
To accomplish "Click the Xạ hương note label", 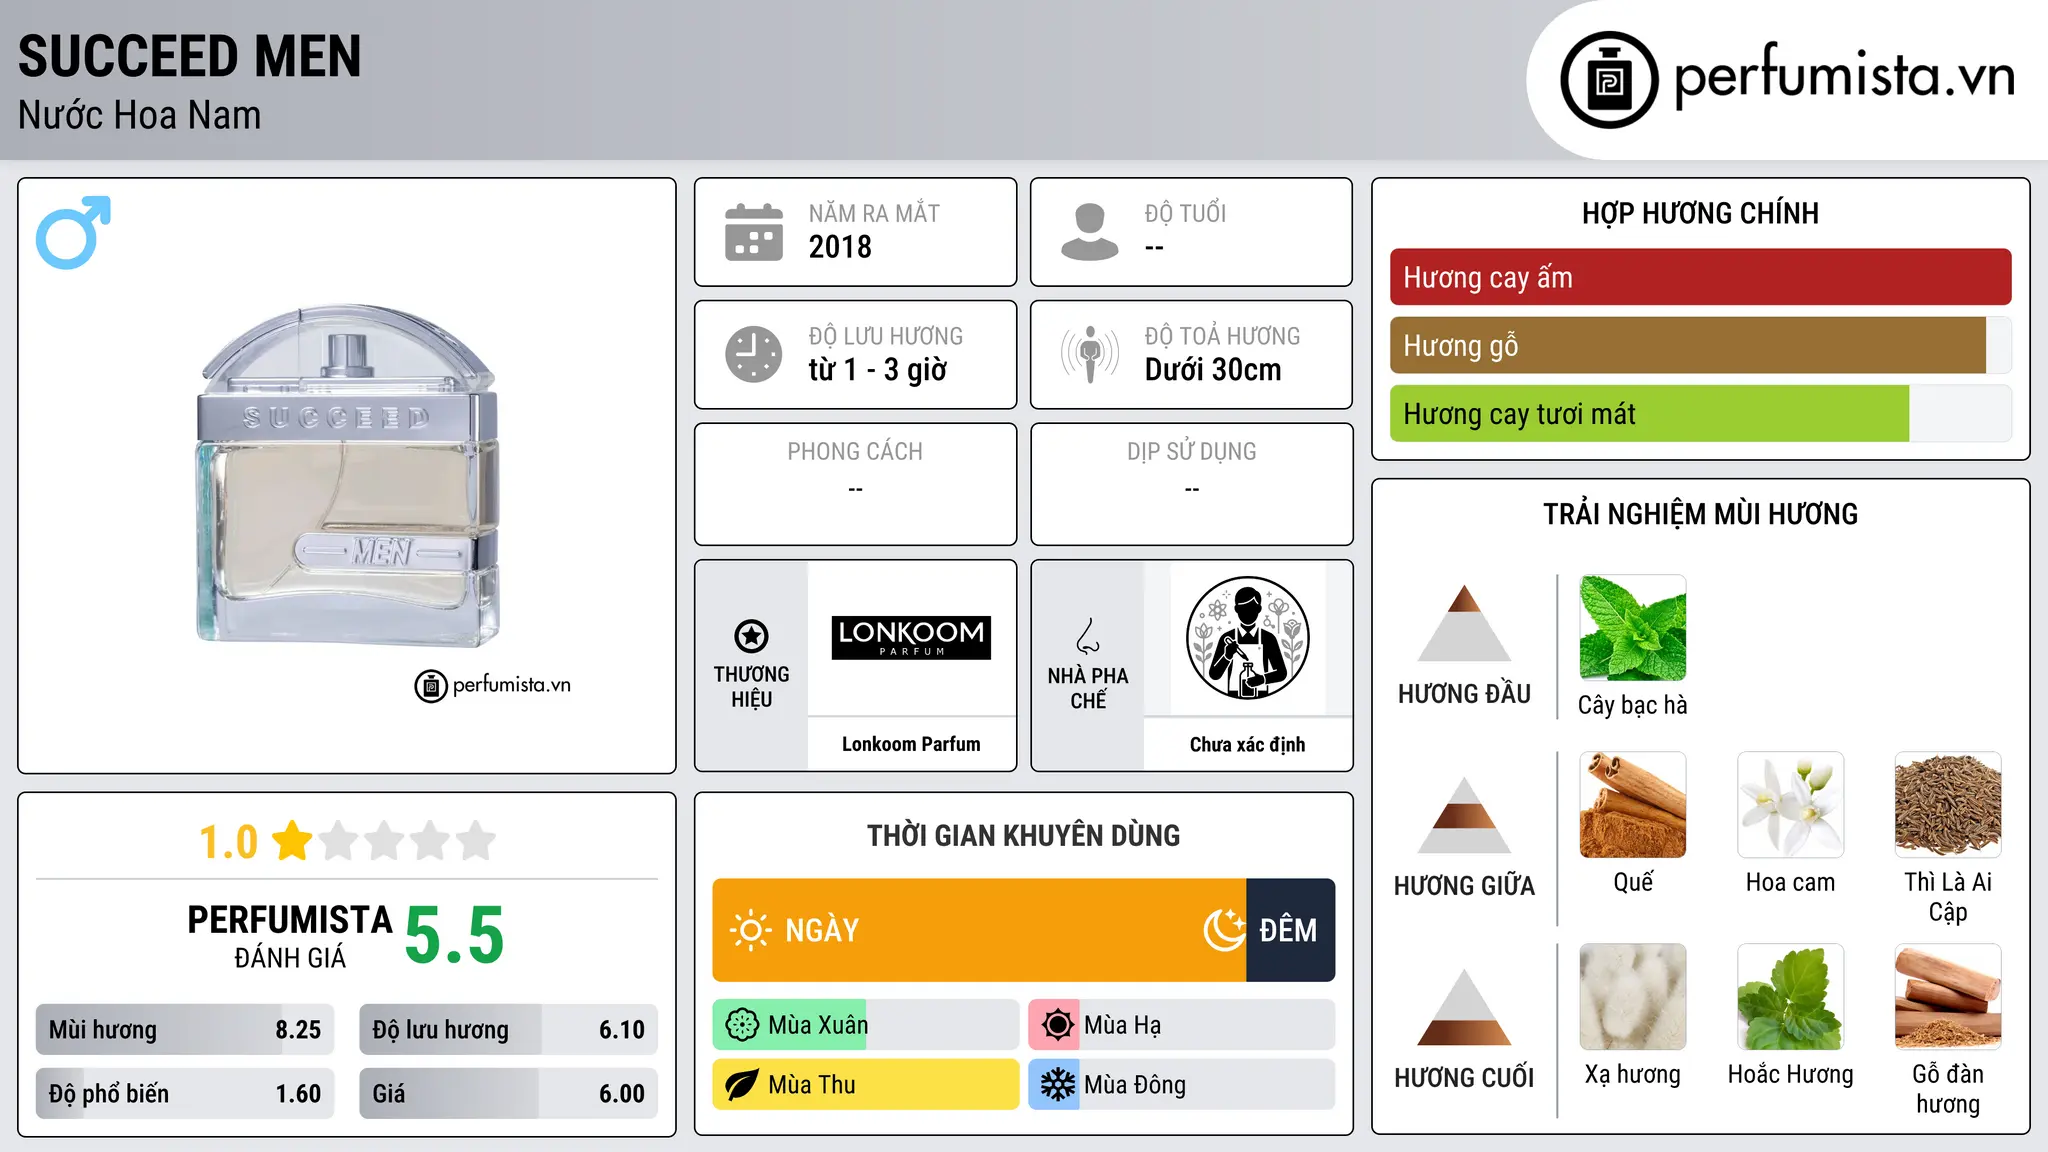I will [x=1632, y=1074].
